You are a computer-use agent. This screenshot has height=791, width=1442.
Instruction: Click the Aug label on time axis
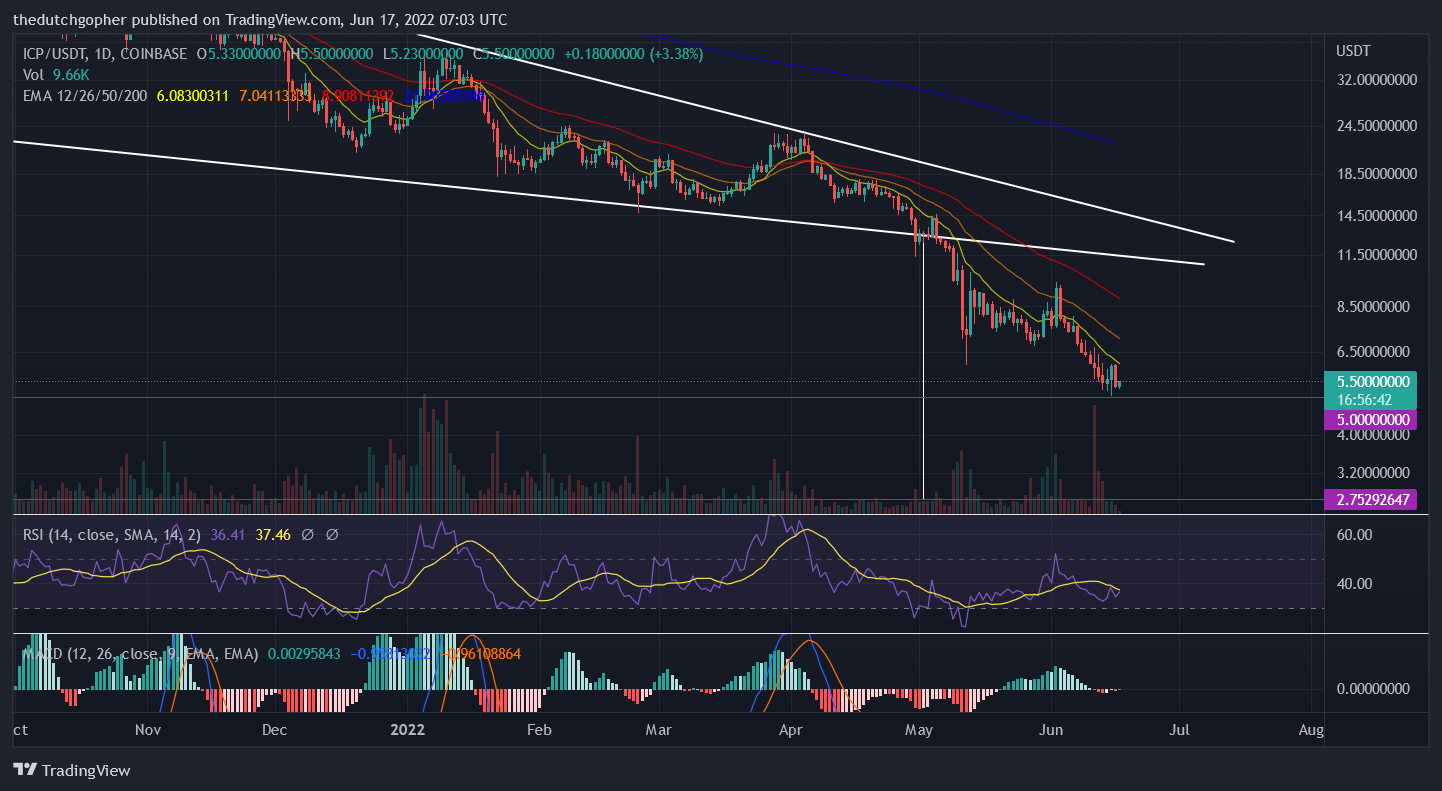click(1310, 731)
